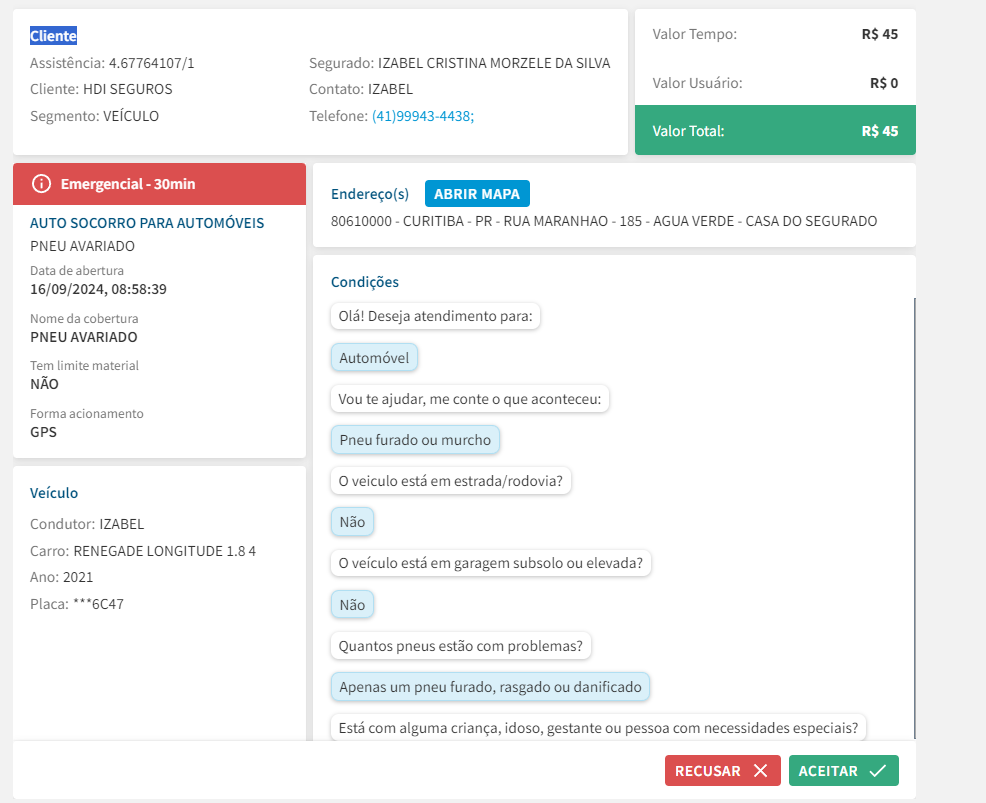Click the RUA MARANHAO address line
This screenshot has height=803, width=986.
(x=603, y=221)
